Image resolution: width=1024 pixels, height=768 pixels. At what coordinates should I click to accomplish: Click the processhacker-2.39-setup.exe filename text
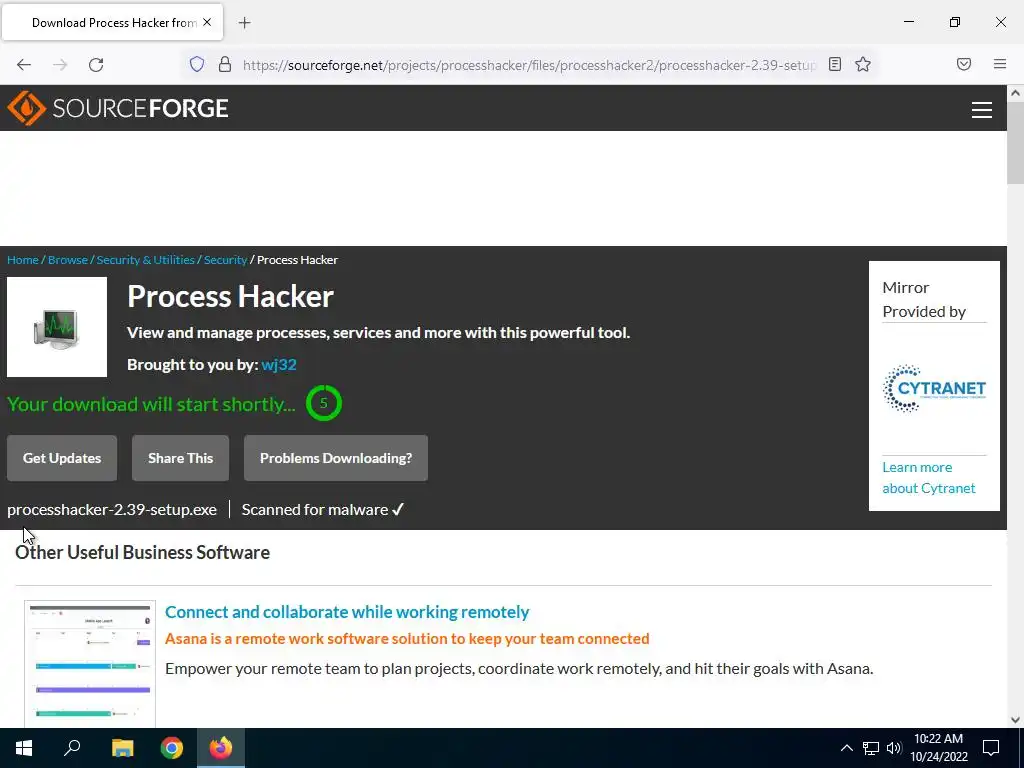tap(112, 509)
